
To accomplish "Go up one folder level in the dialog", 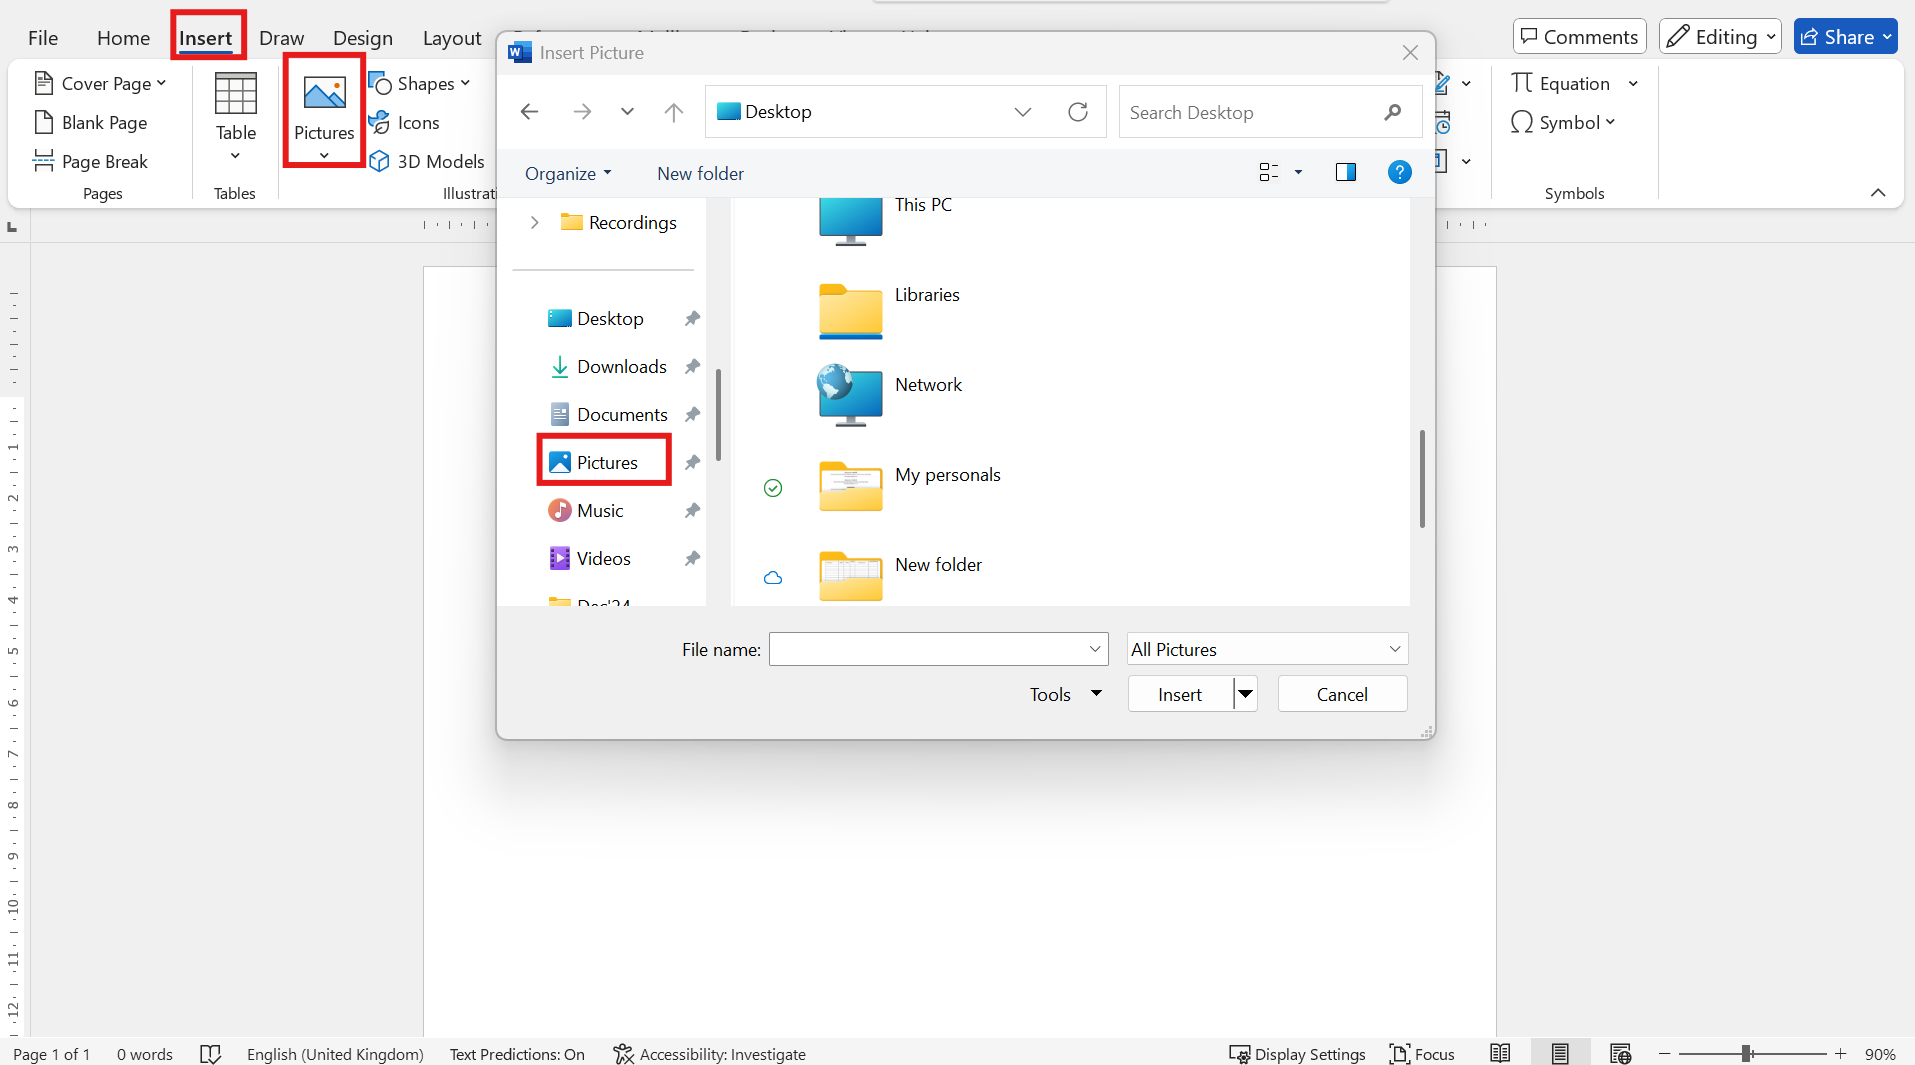I will point(674,112).
